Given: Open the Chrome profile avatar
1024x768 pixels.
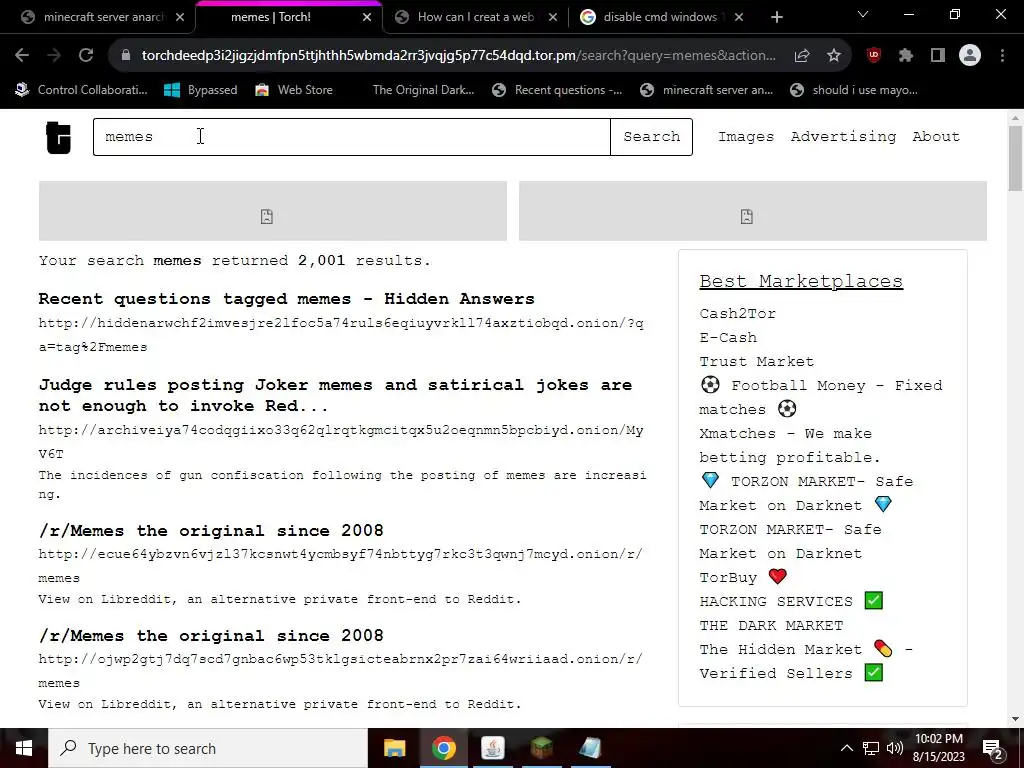Looking at the screenshot, I should 970,56.
